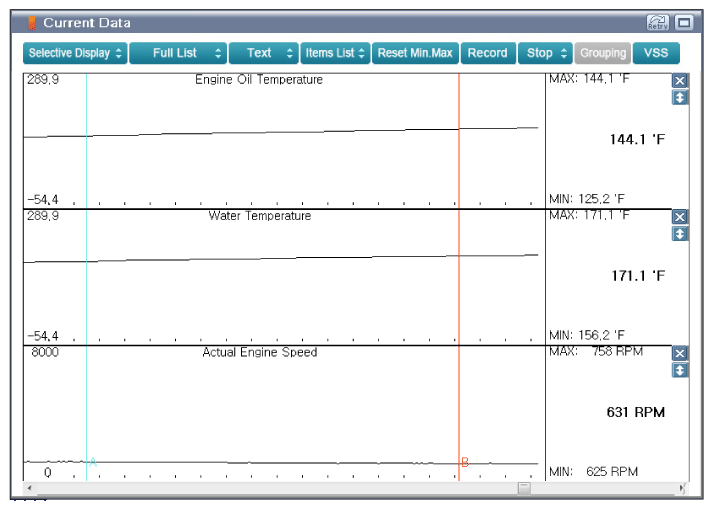Click the MAX: 758 RPM readout

pos(596,351)
